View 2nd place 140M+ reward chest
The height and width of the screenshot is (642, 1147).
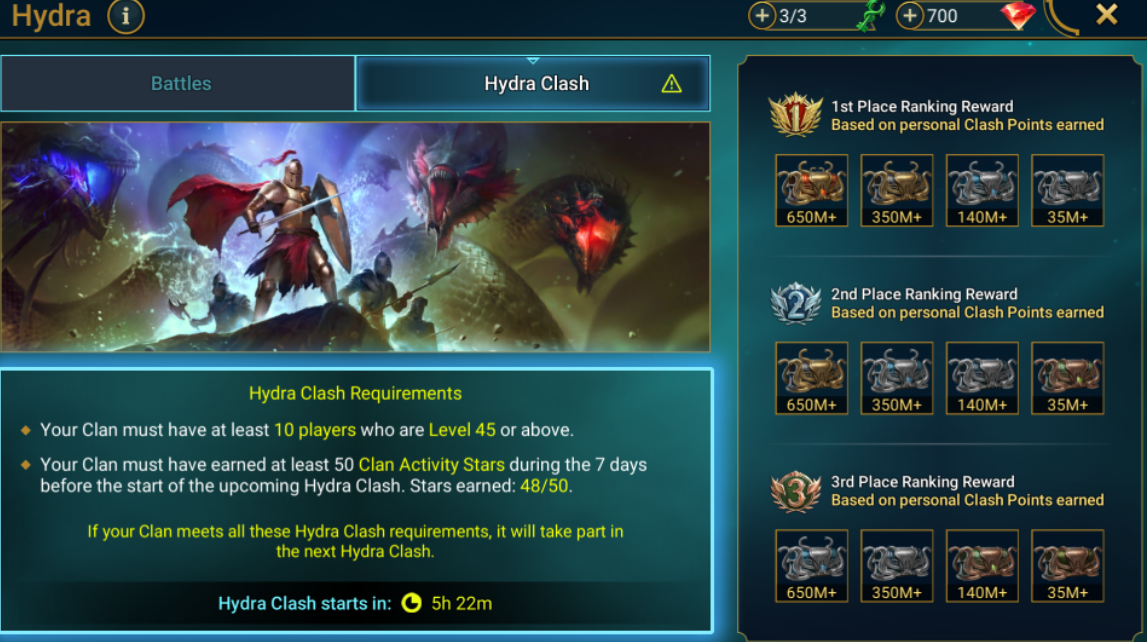(982, 378)
